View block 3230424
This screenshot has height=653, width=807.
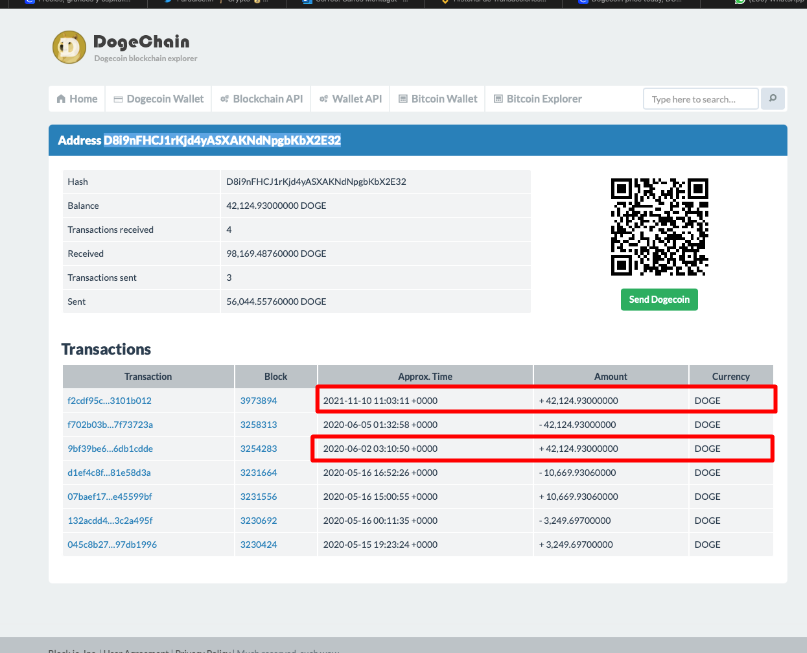tap(258, 545)
